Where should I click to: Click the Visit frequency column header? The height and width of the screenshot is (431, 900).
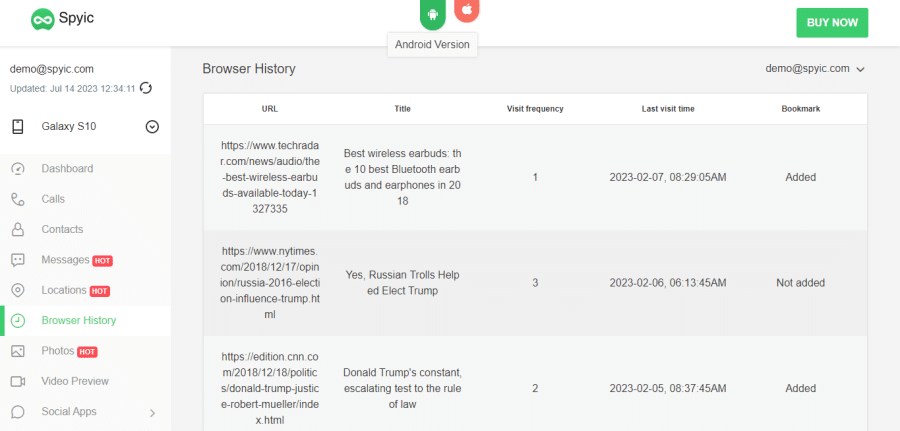(x=535, y=109)
